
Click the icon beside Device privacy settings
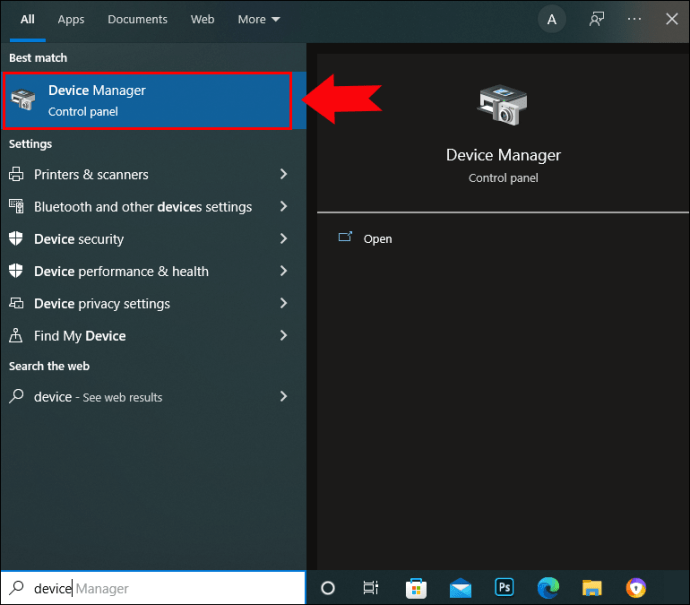(16, 303)
